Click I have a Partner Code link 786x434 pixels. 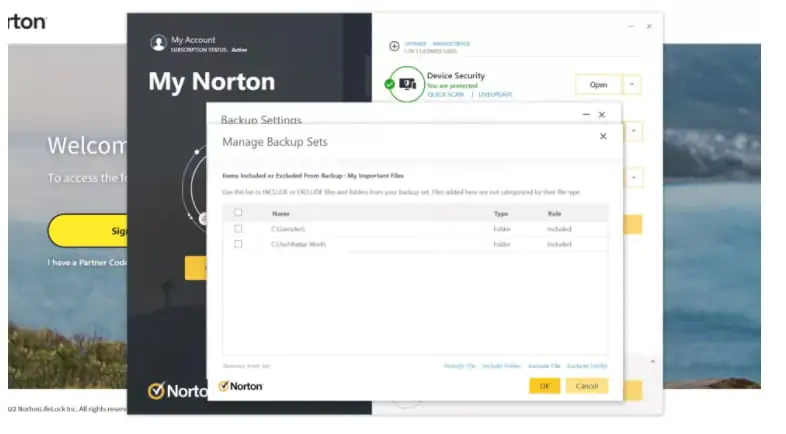88,262
